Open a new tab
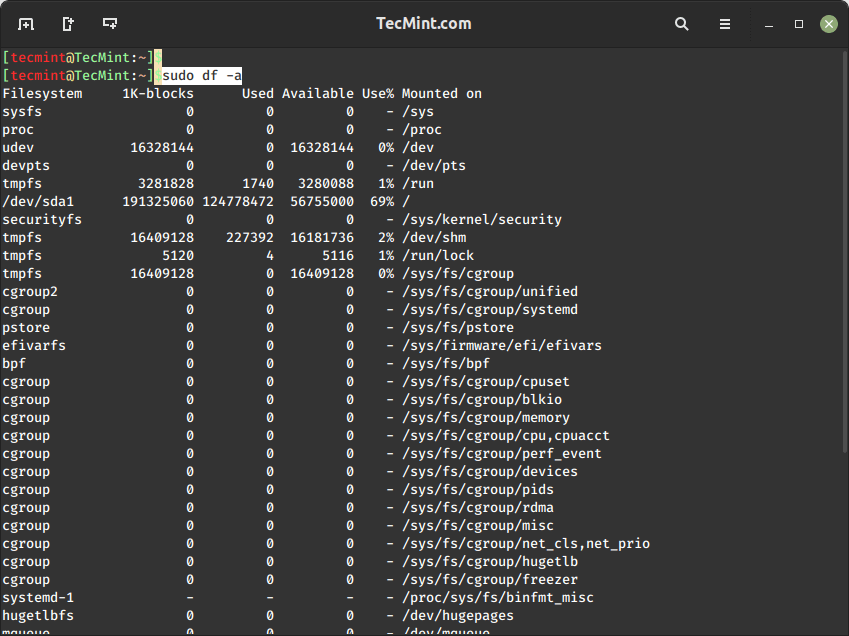 pos(67,22)
